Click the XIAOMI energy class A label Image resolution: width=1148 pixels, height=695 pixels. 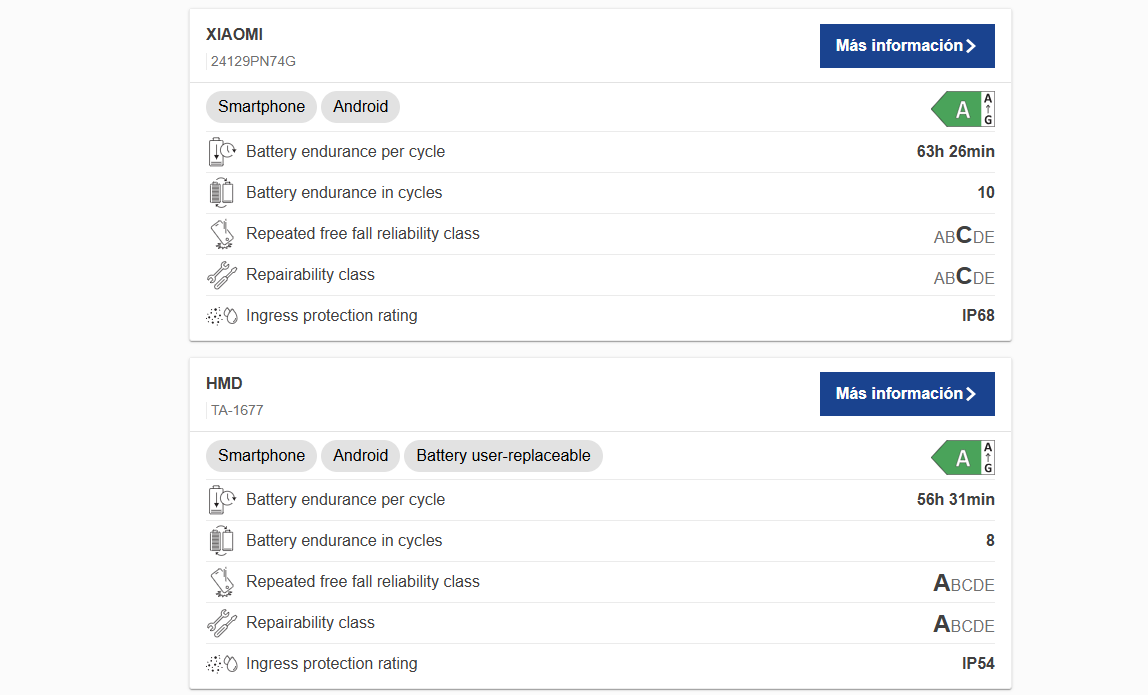click(963, 109)
